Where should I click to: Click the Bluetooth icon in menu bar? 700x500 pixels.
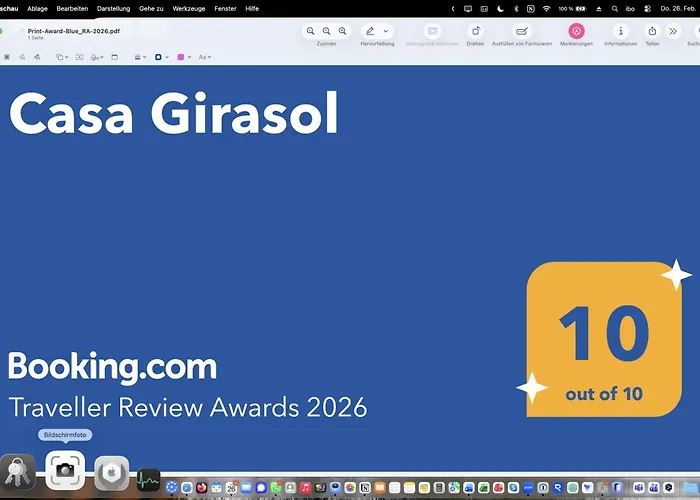[x=516, y=8]
